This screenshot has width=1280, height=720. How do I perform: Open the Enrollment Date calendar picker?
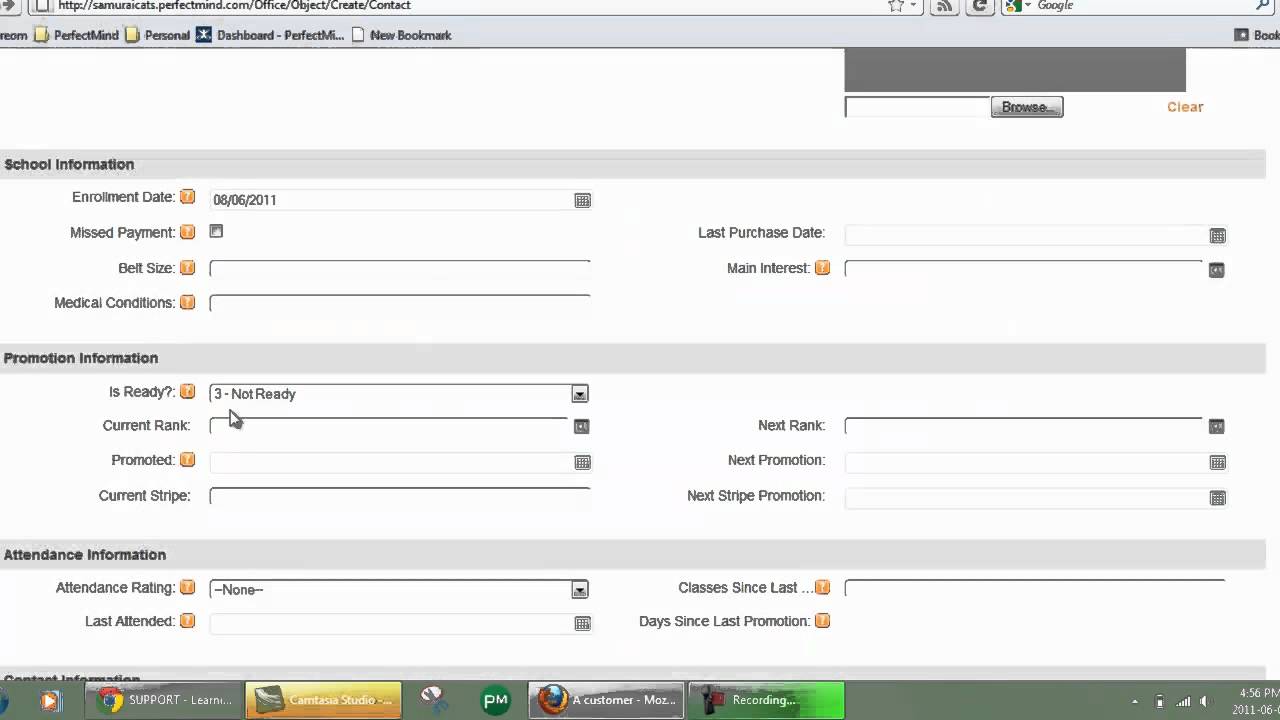[x=582, y=200]
